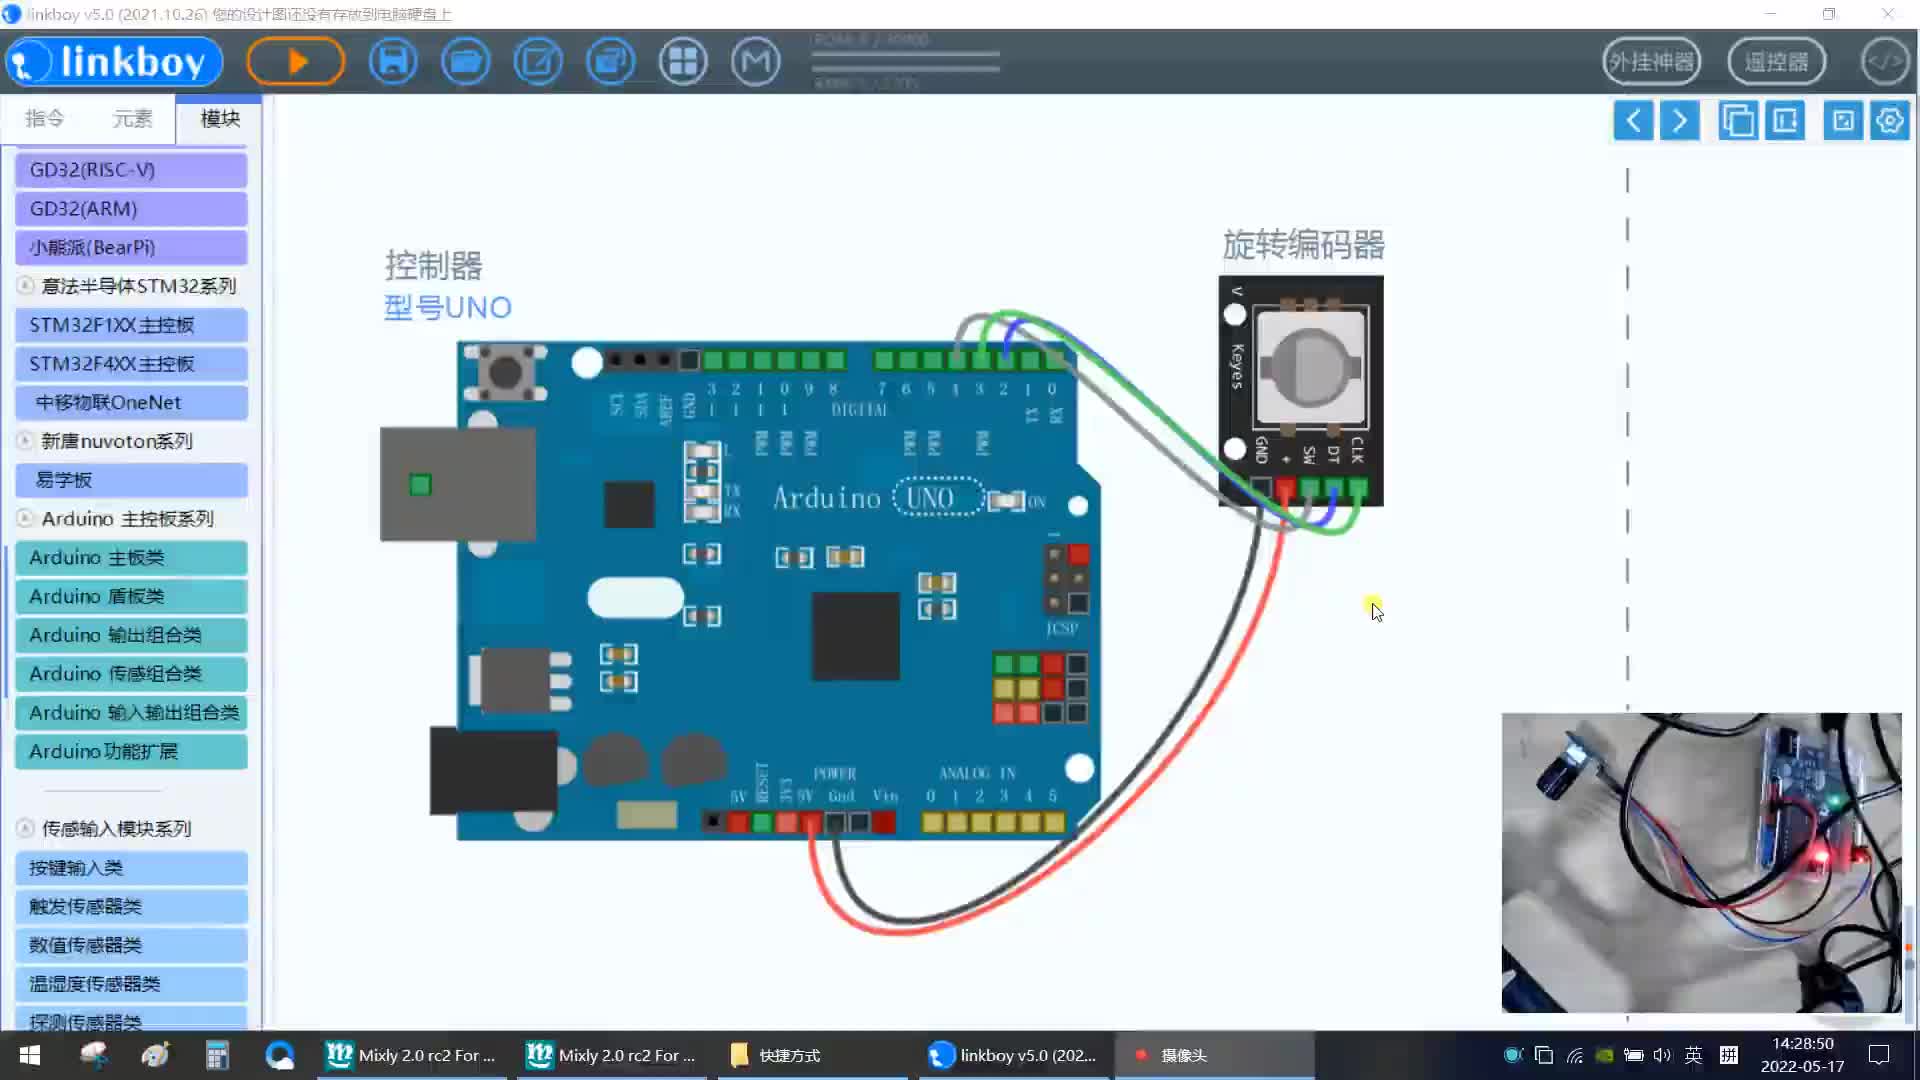Show code view with the </> icon
The image size is (1920, 1080).
1885,62
